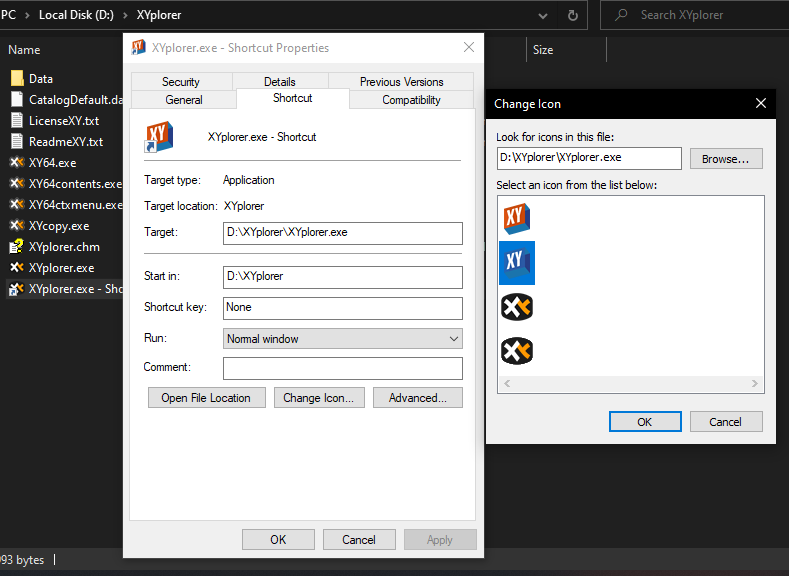This screenshot has height=576, width=789.
Task: Switch to the Details tab
Action: [x=280, y=82]
